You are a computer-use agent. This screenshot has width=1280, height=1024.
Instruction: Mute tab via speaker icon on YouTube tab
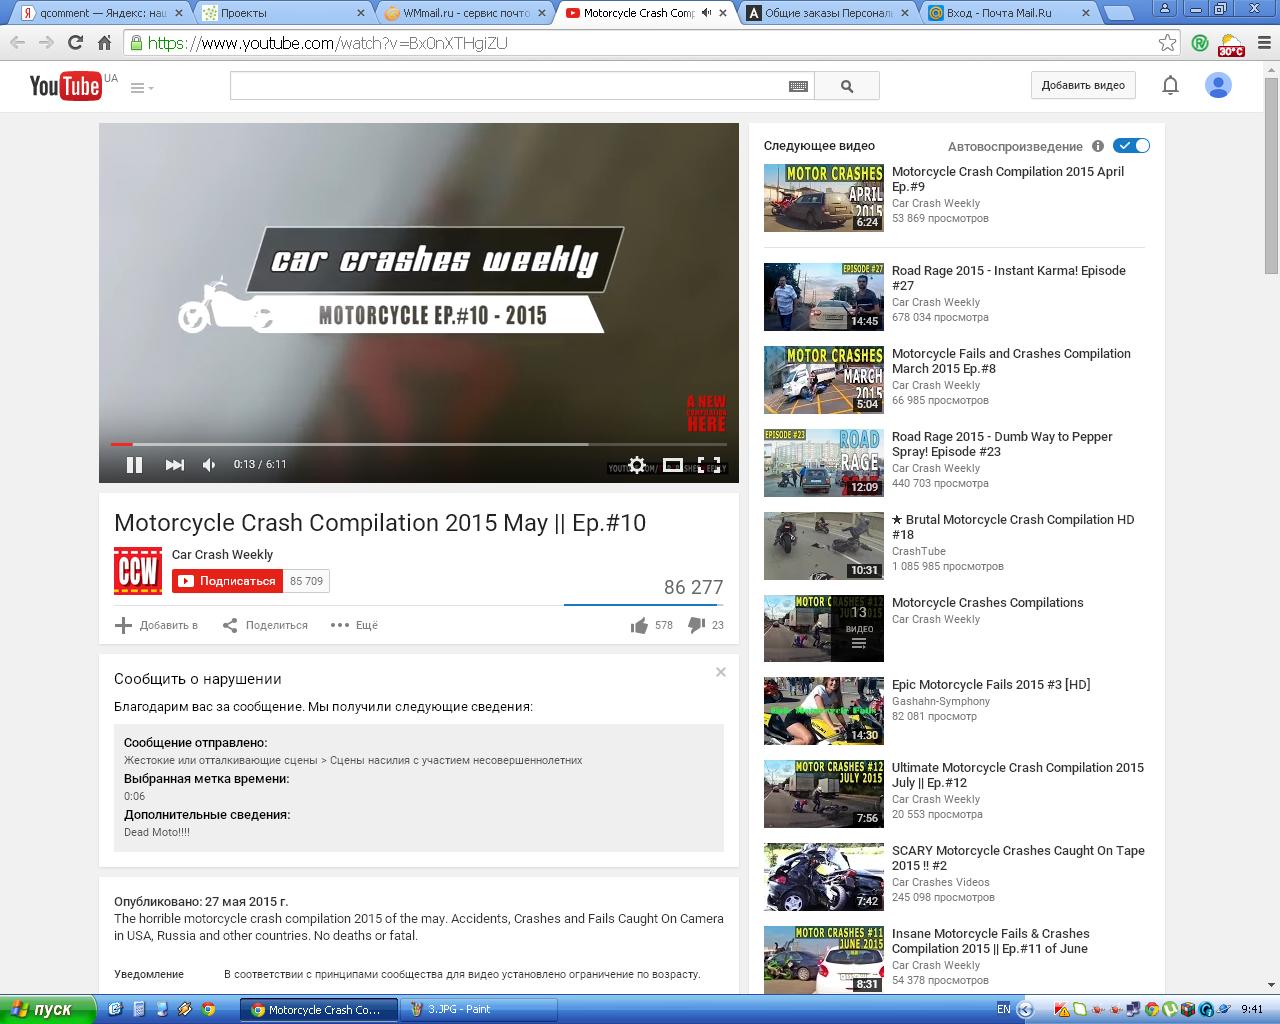pyautogui.click(x=706, y=13)
